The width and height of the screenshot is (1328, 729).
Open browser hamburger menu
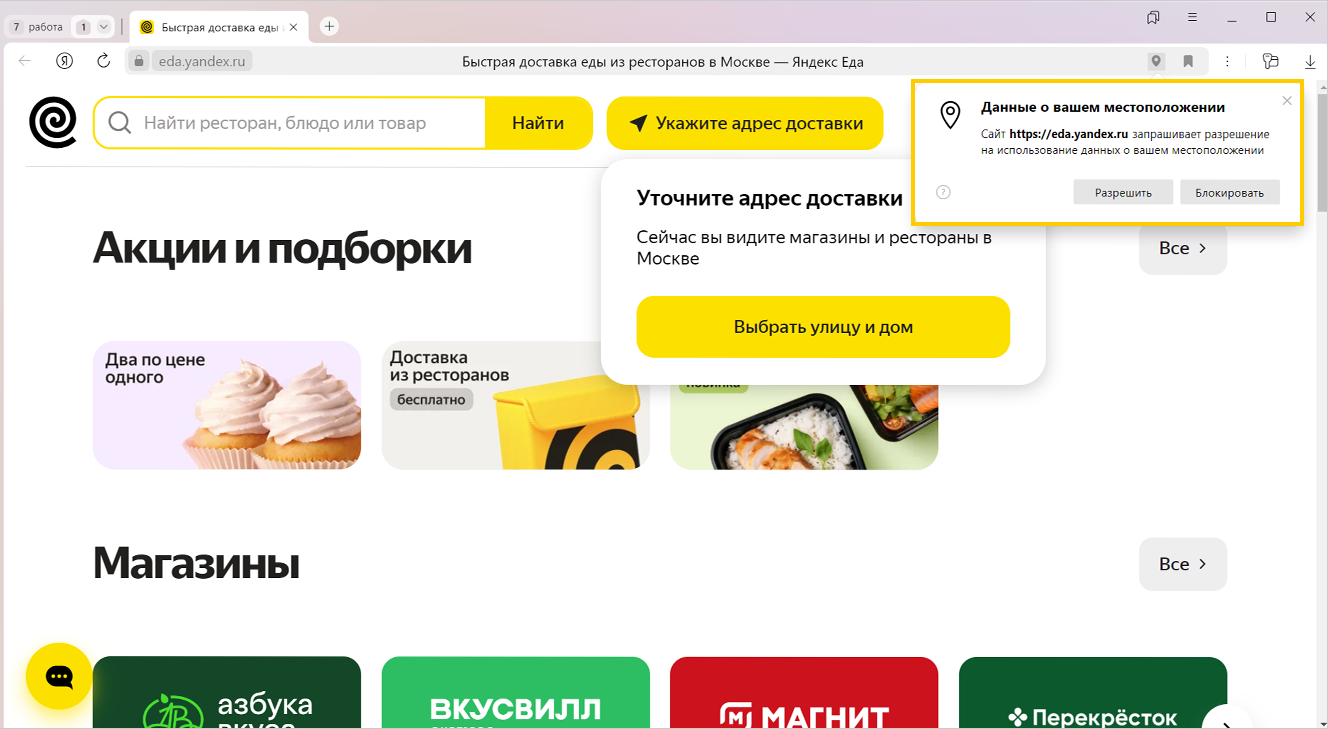1192,17
